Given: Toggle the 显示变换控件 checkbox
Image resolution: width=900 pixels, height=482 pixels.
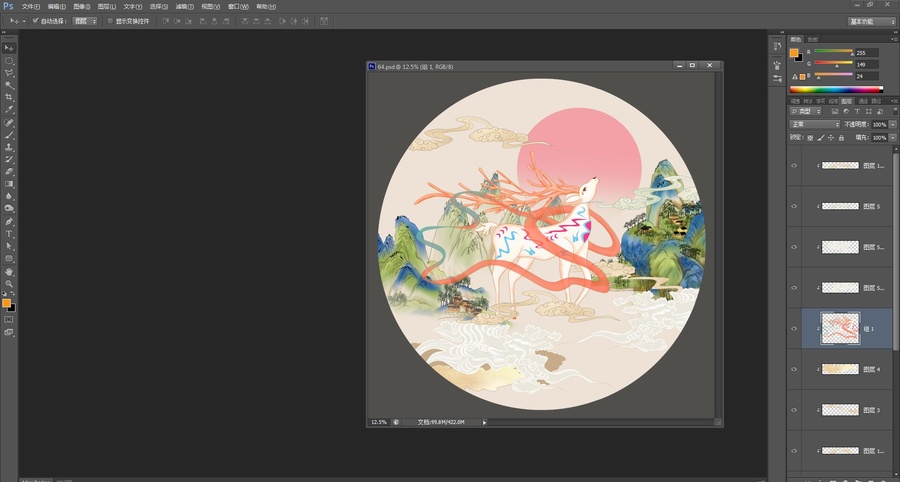Looking at the screenshot, I should point(110,21).
